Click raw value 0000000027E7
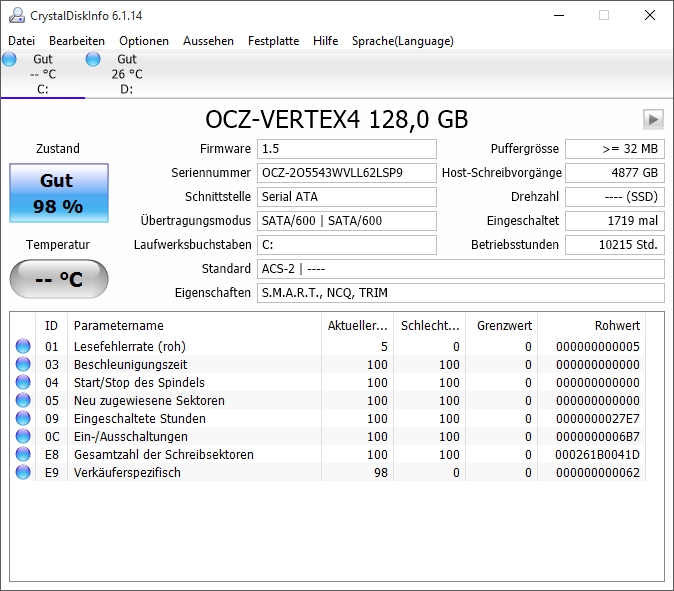The height and width of the screenshot is (591, 674). click(597, 419)
